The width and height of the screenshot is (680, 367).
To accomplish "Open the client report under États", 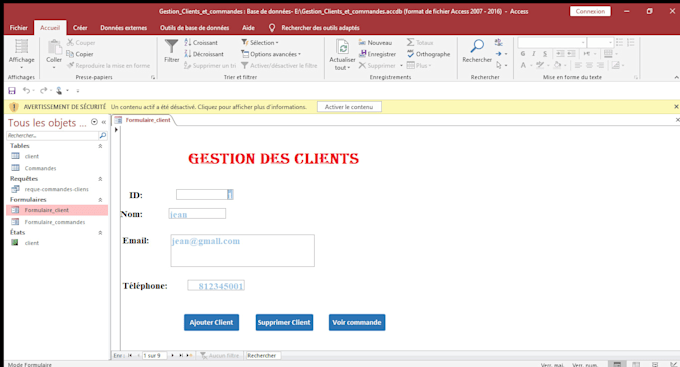I will click(32, 243).
